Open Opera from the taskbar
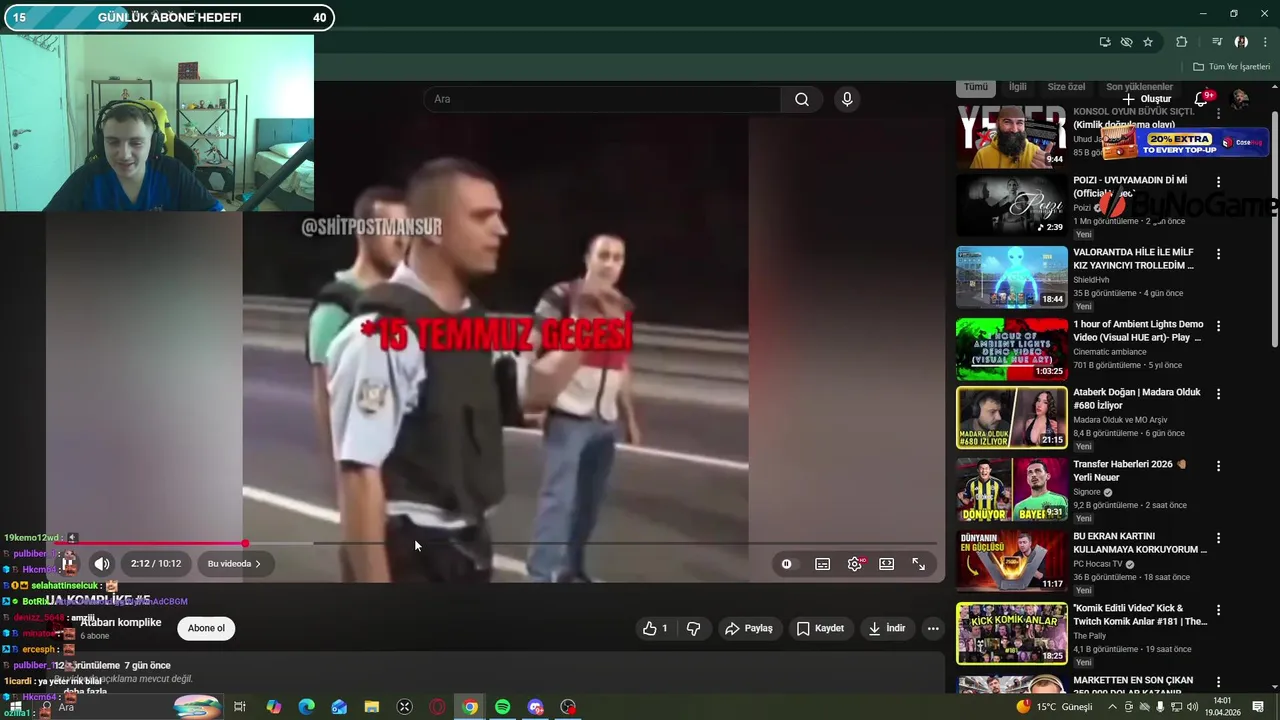 click(x=437, y=707)
